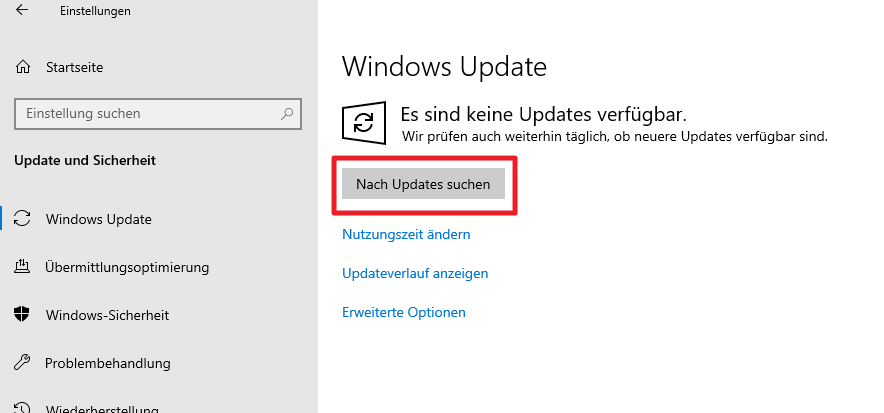Click the Übermittlungsoptimierung sidebar icon
884x413 pixels.
tap(22, 267)
